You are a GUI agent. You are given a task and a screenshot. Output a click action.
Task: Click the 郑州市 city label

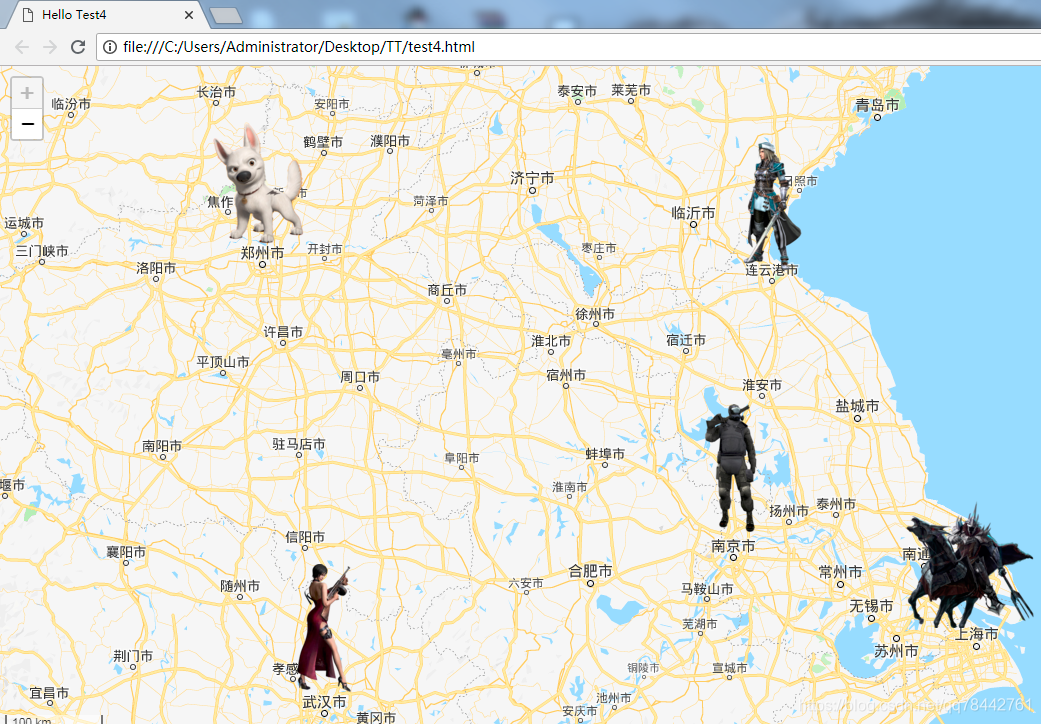click(x=262, y=253)
